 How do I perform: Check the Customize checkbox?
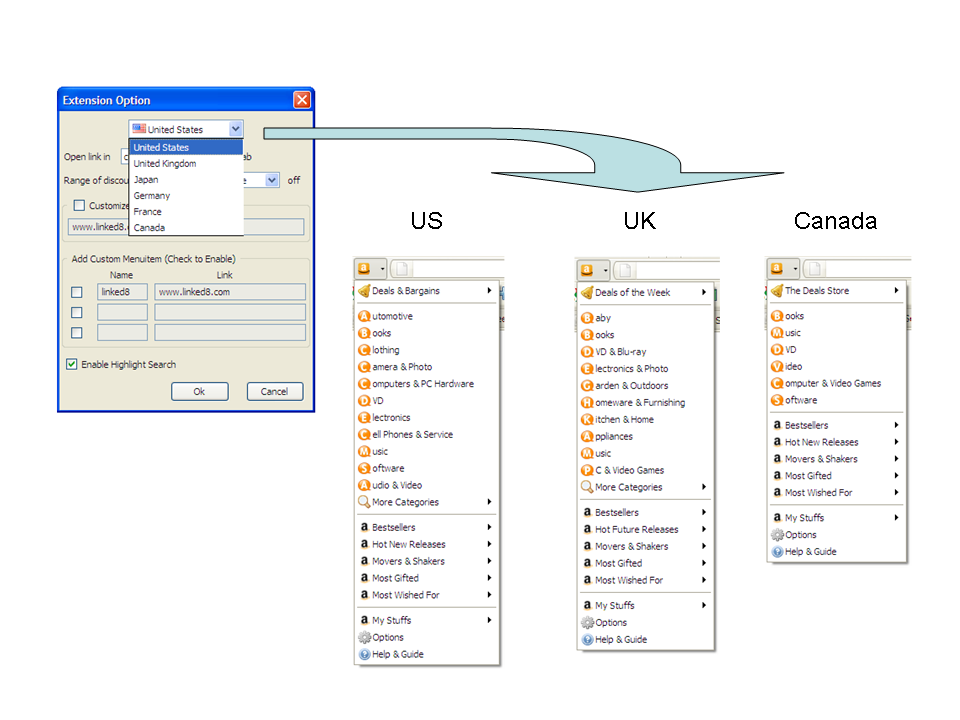tap(80, 206)
